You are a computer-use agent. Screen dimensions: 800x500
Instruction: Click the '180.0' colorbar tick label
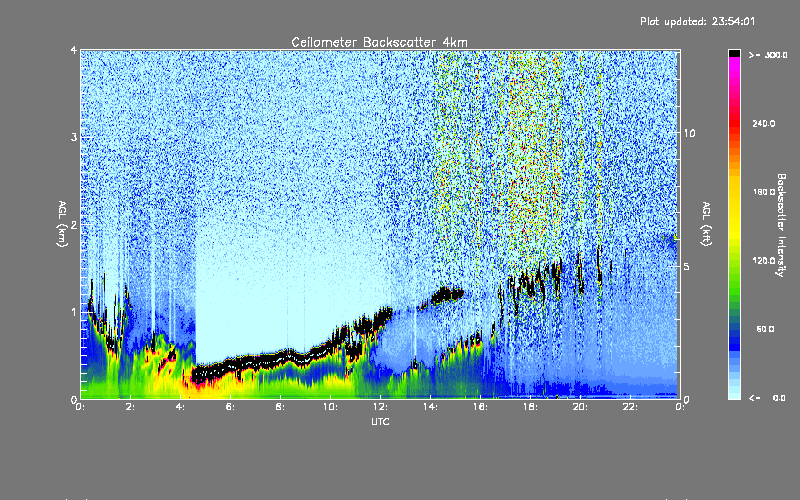pos(764,192)
